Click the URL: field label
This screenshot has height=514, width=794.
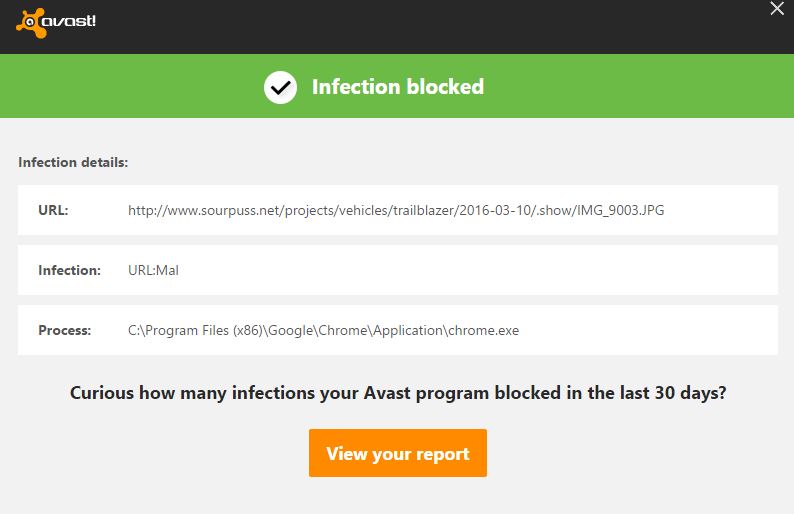[53, 210]
